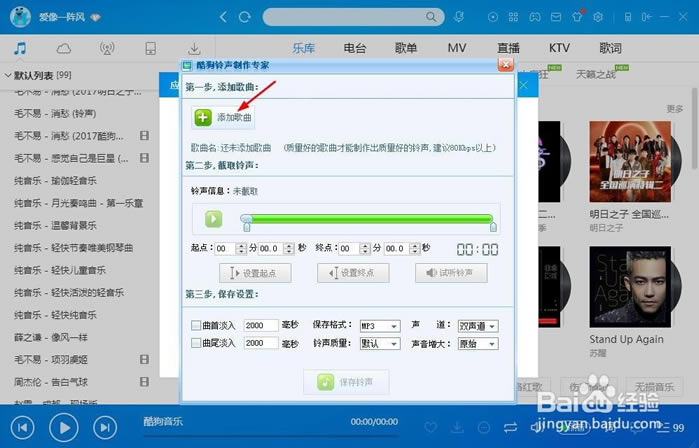This screenshot has height=448, width=699.
Task: Open the mail messages icon
Action: pyautogui.click(x=556, y=17)
